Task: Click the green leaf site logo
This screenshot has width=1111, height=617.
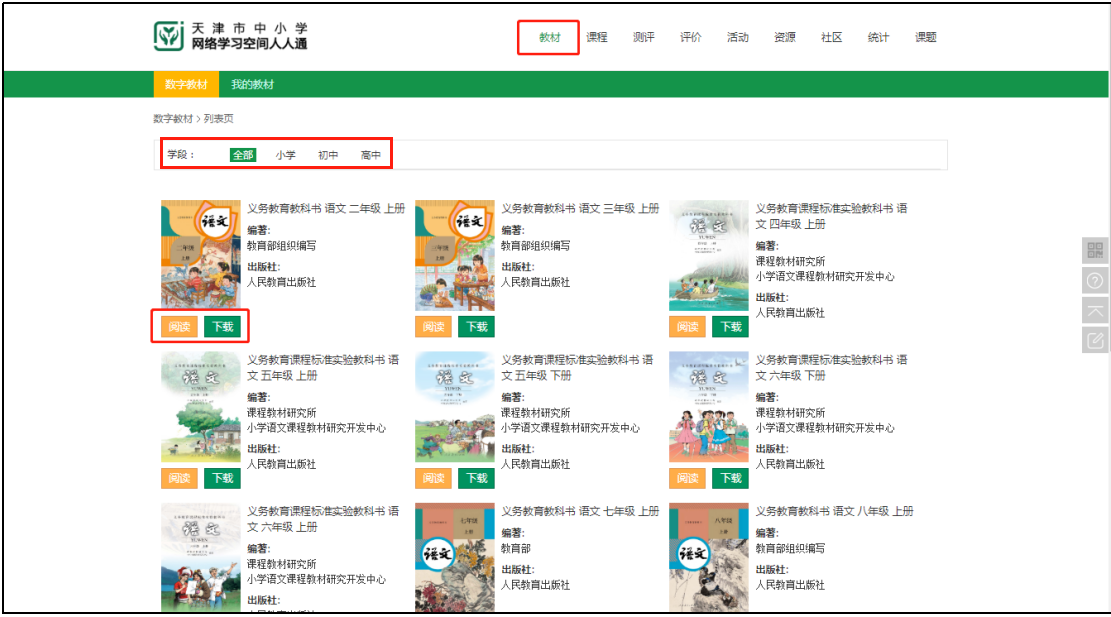Action: (x=169, y=36)
